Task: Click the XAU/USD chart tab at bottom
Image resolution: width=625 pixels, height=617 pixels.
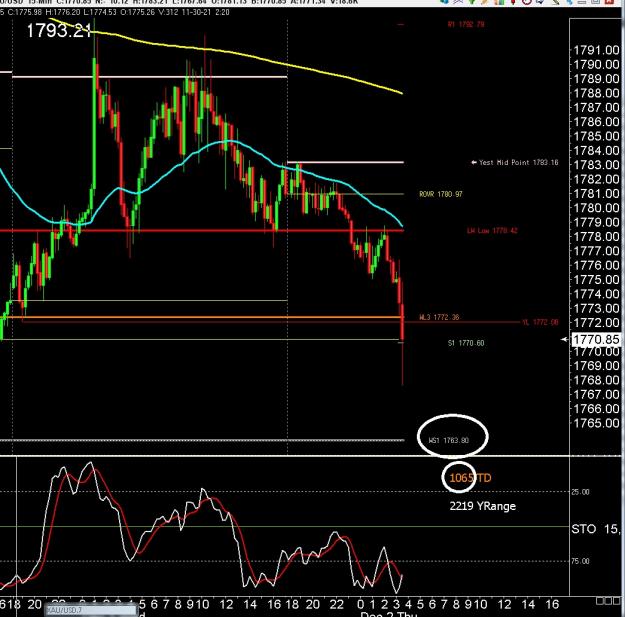Action: pyautogui.click(x=91, y=610)
